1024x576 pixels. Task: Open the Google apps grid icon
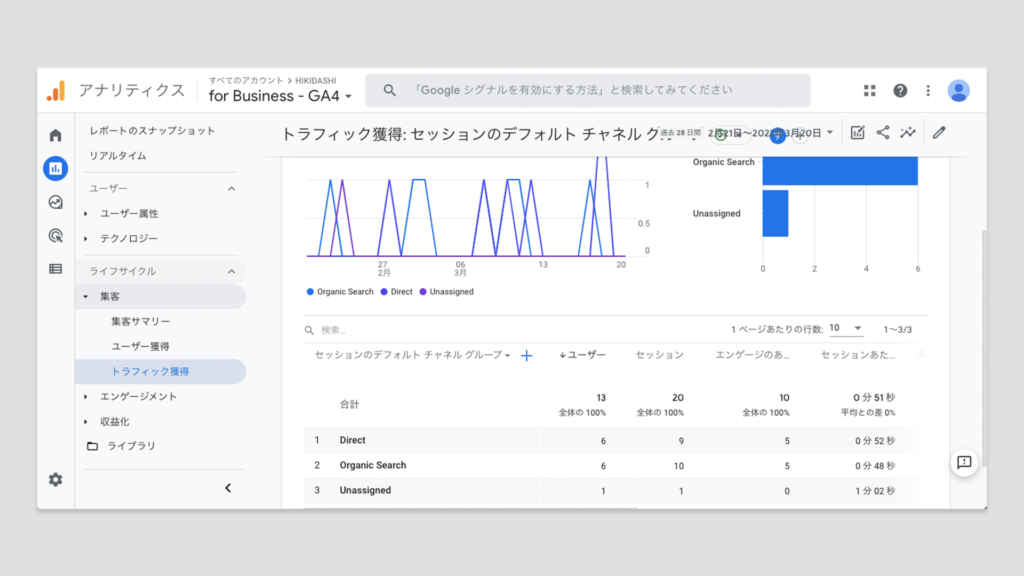click(x=870, y=91)
